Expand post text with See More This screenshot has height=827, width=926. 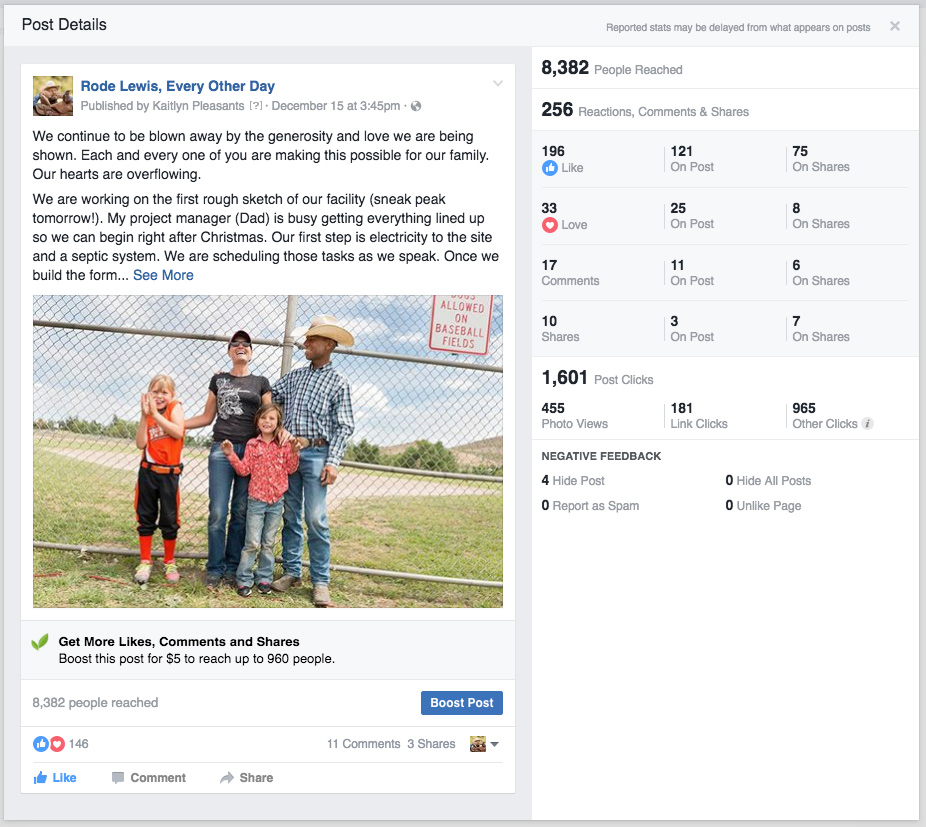pyautogui.click(x=163, y=275)
